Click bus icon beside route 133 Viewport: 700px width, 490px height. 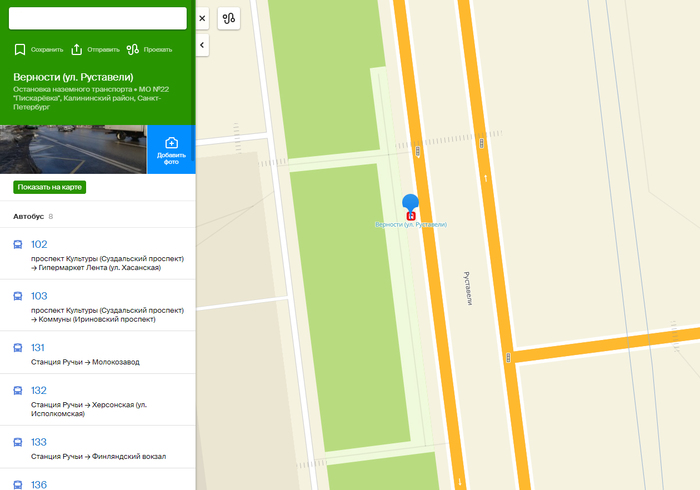[x=17, y=441]
